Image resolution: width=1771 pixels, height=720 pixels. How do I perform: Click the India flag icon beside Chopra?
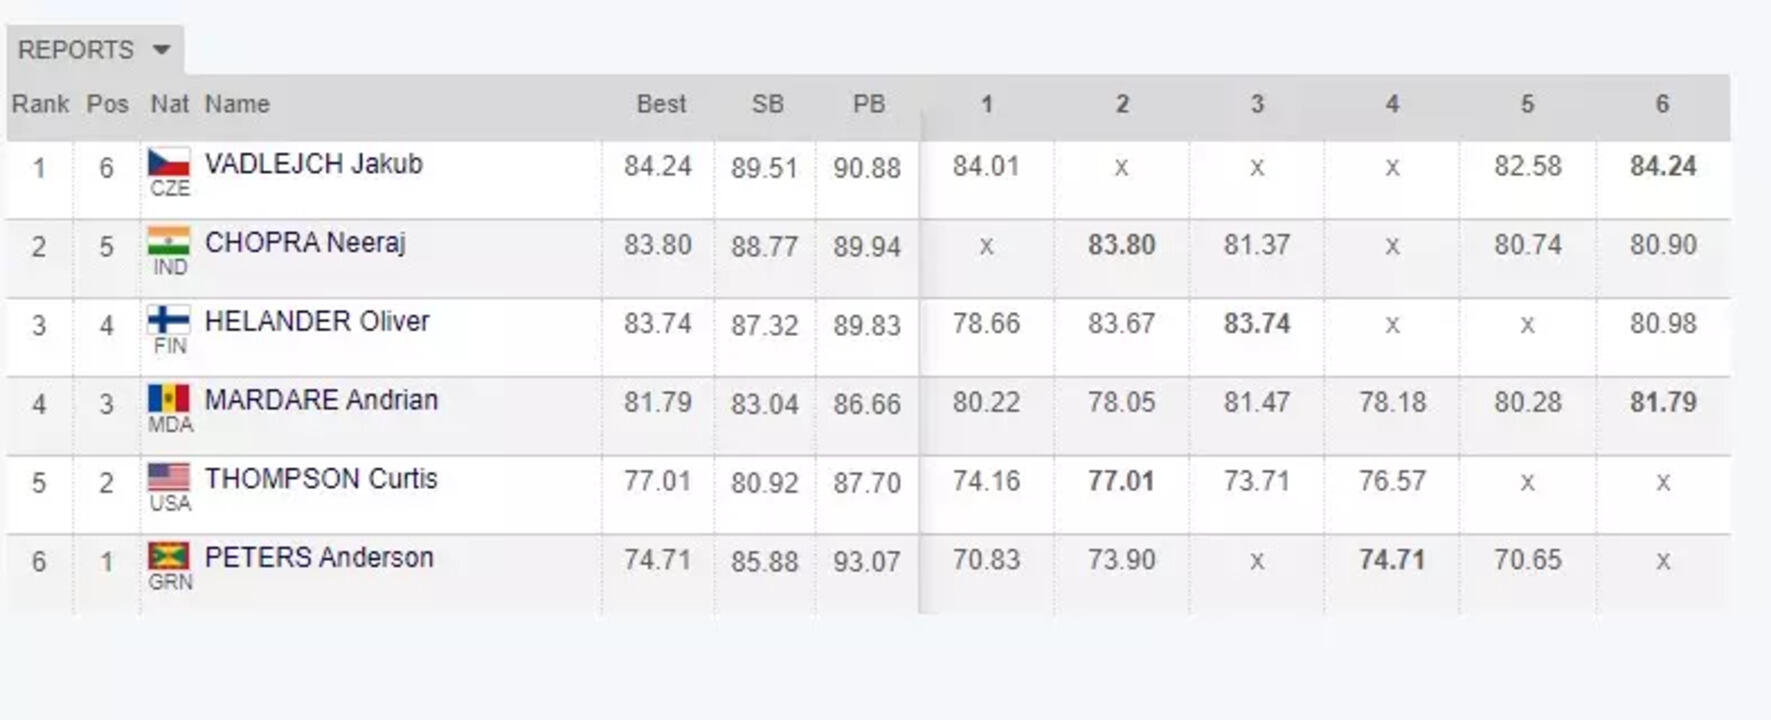[168, 241]
